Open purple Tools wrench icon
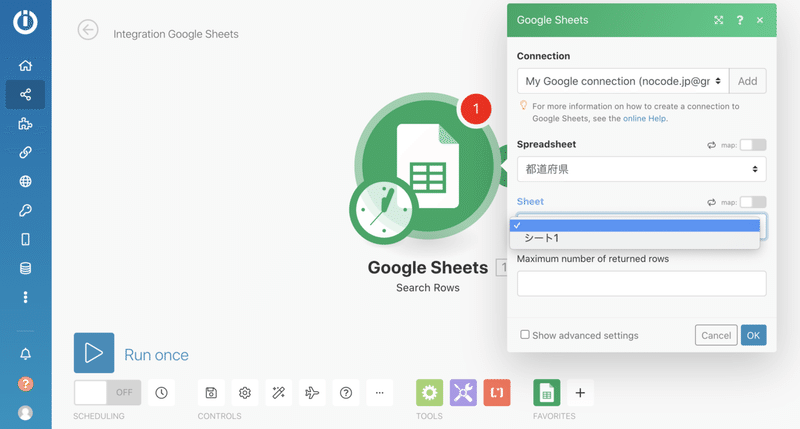The width and height of the screenshot is (800, 429). pos(463,392)
